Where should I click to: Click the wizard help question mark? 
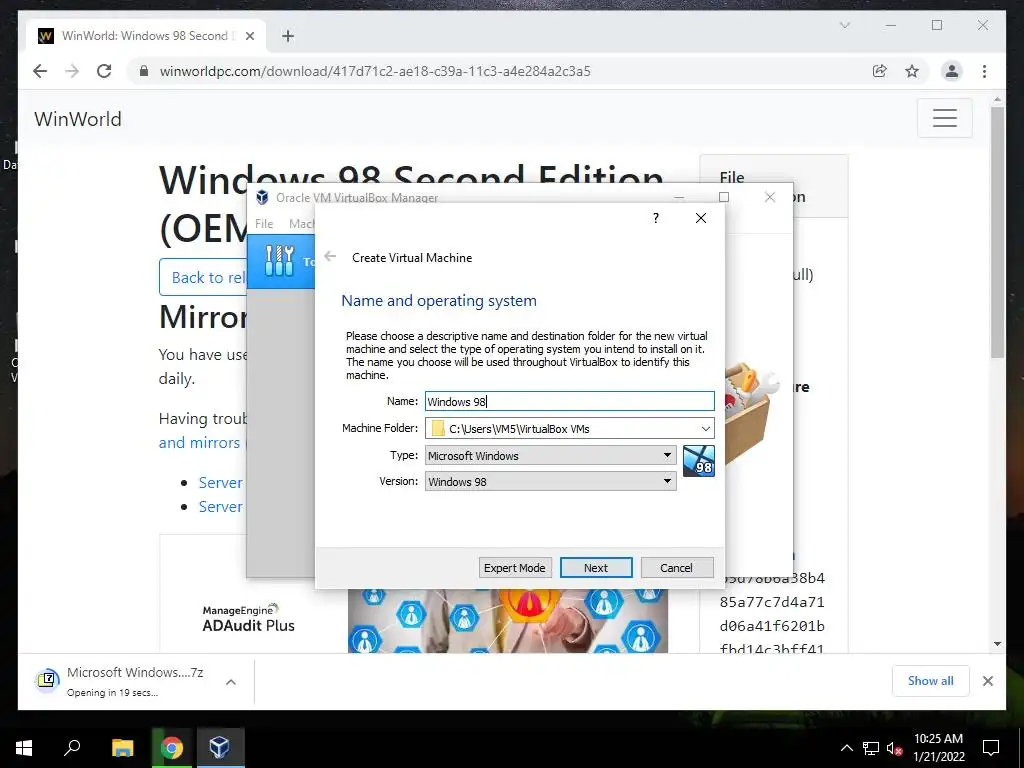[656, 218]
